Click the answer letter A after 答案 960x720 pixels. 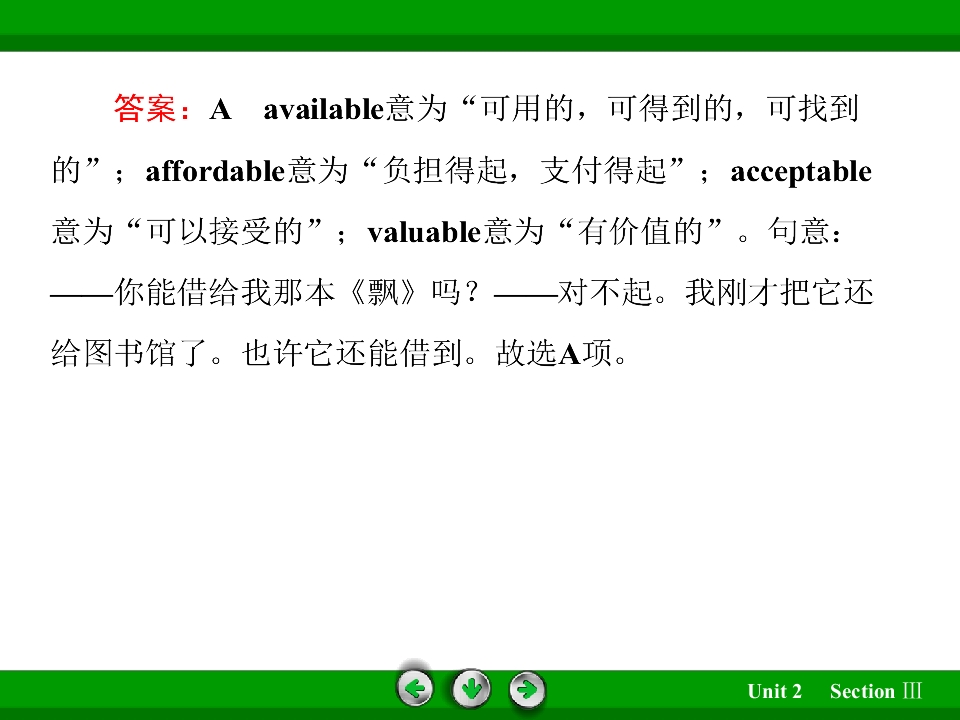pyautogui.click(x=220, y=110)
